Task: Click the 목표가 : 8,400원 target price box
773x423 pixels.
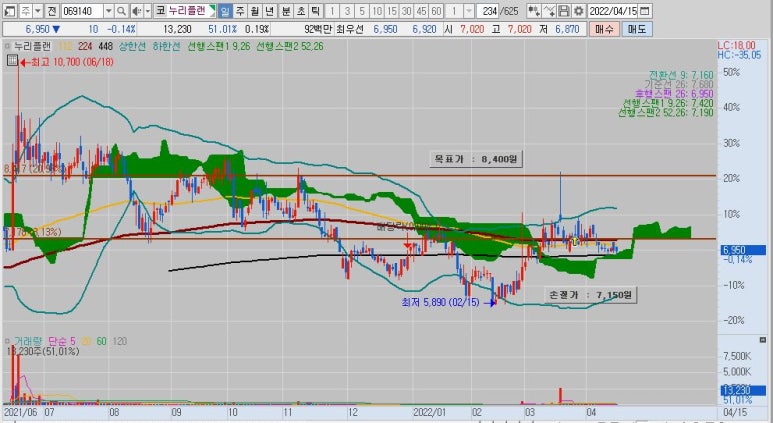Action: [476, 159]
